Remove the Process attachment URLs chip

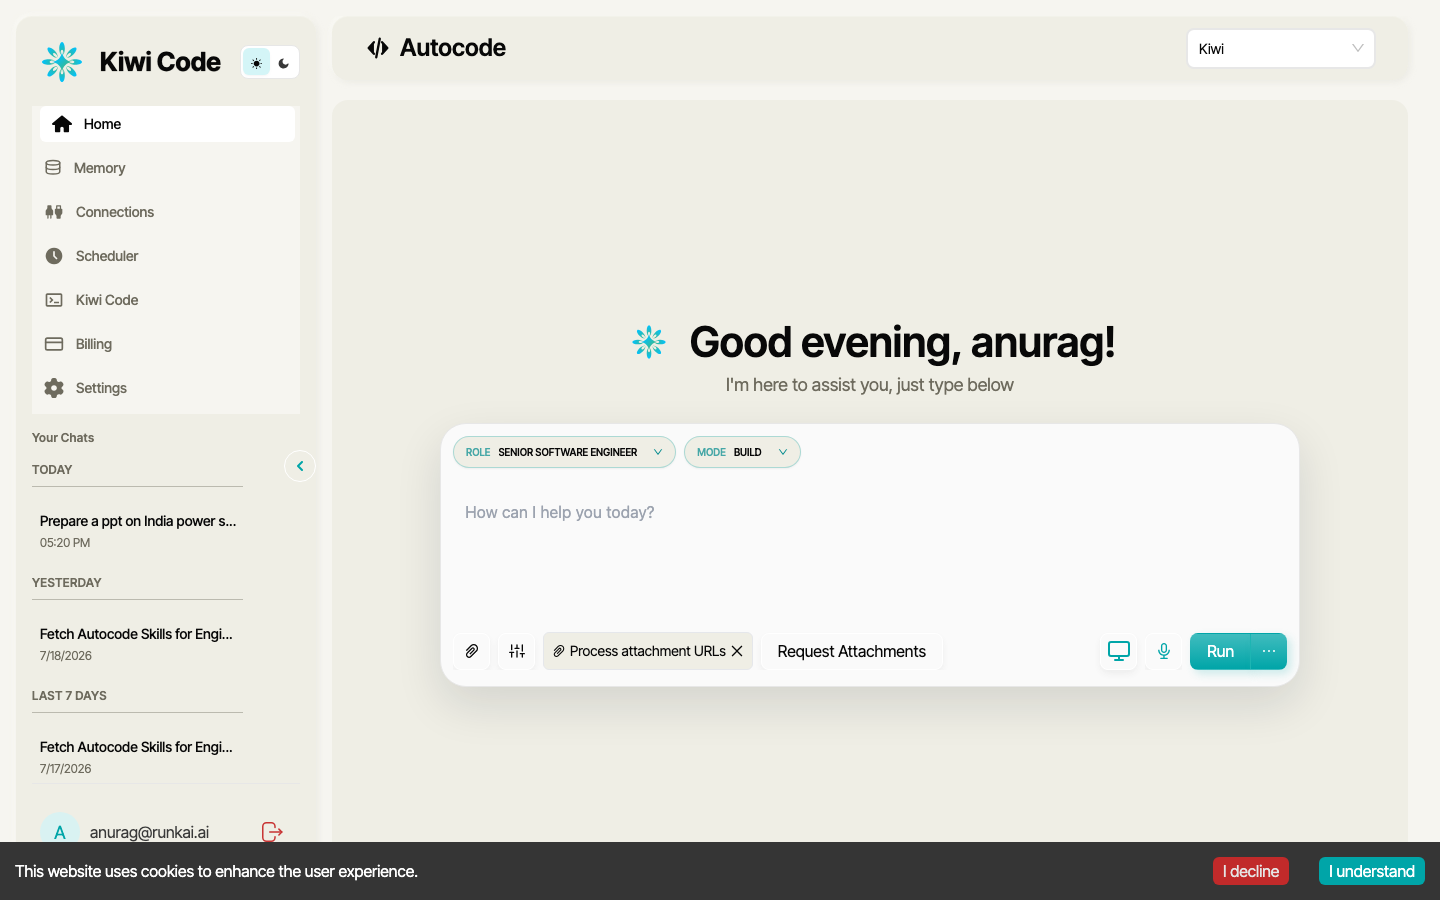click(737, 651)
